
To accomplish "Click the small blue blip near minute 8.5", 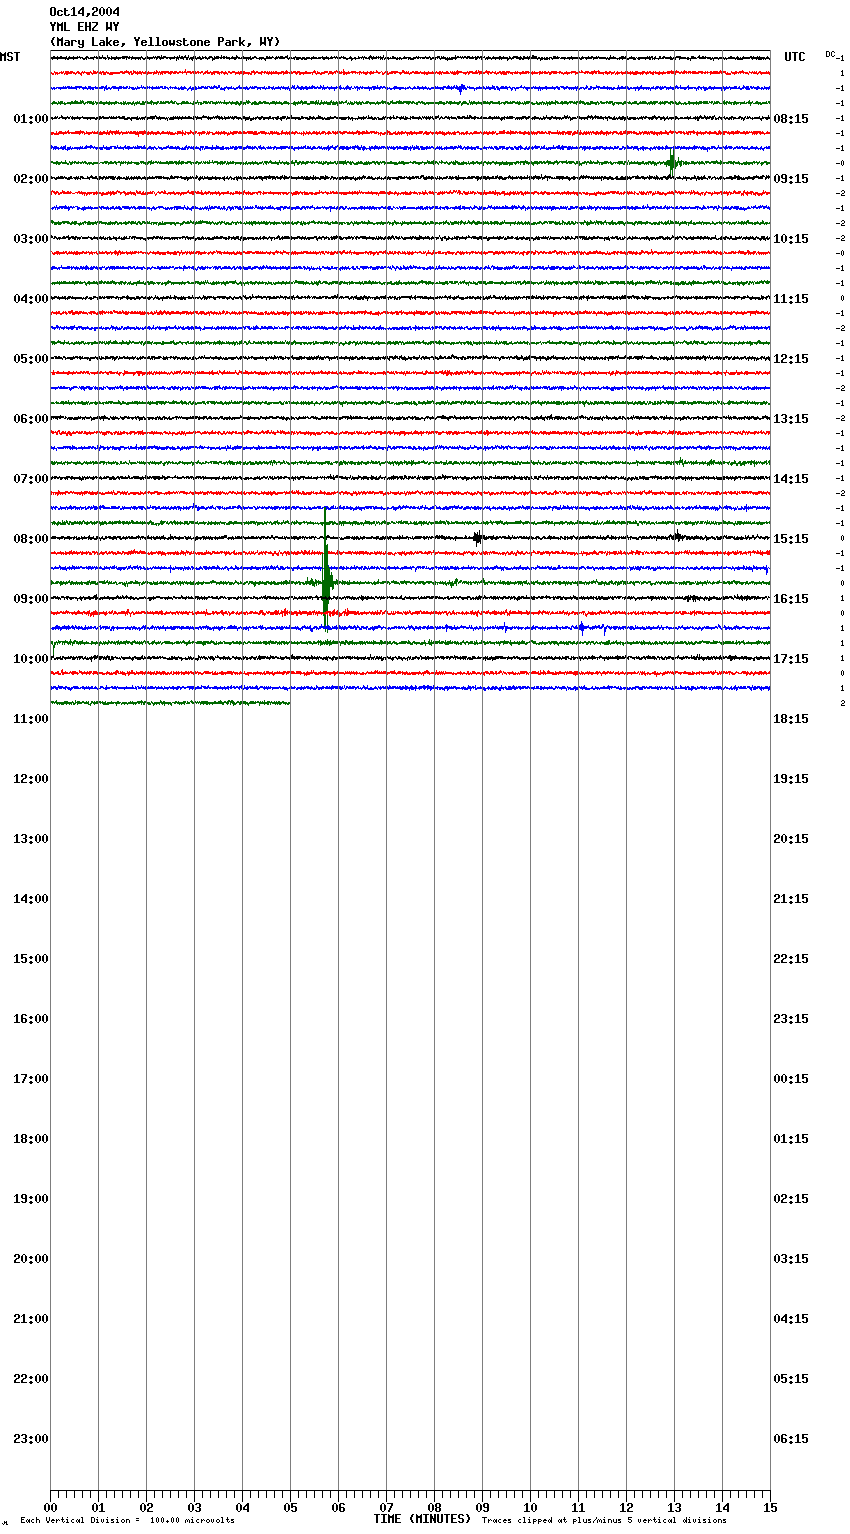I will coord(461,88).
